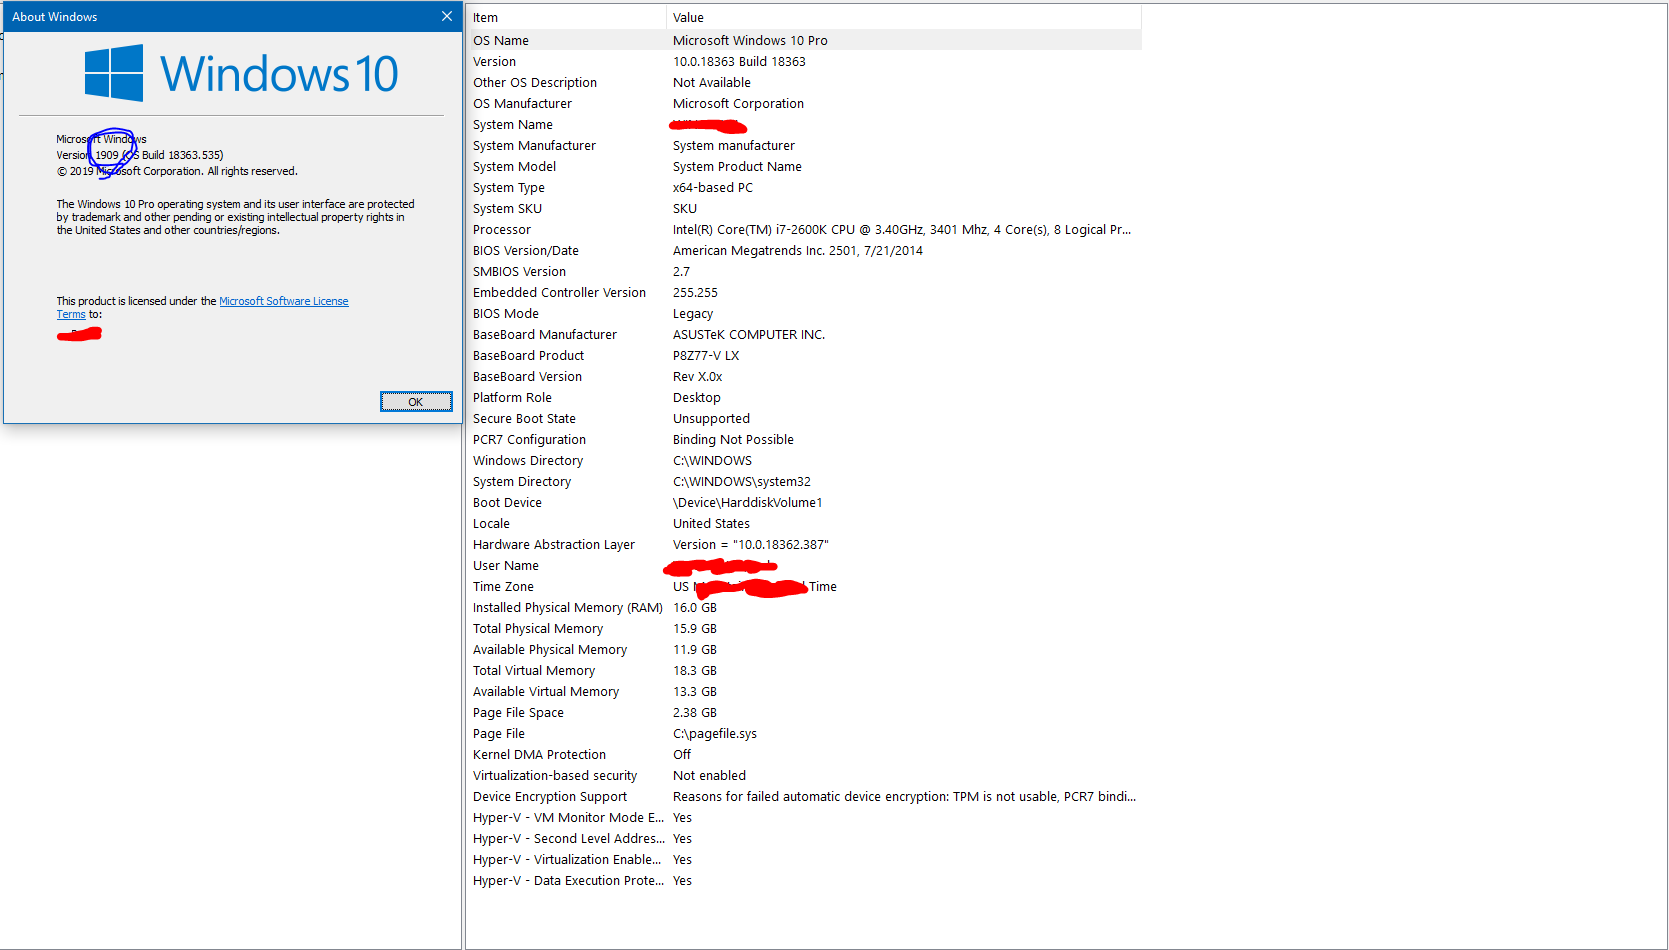Select the Hyper-V Virtualization Enabled row
1669x950 pixels.
coord(804,859)
